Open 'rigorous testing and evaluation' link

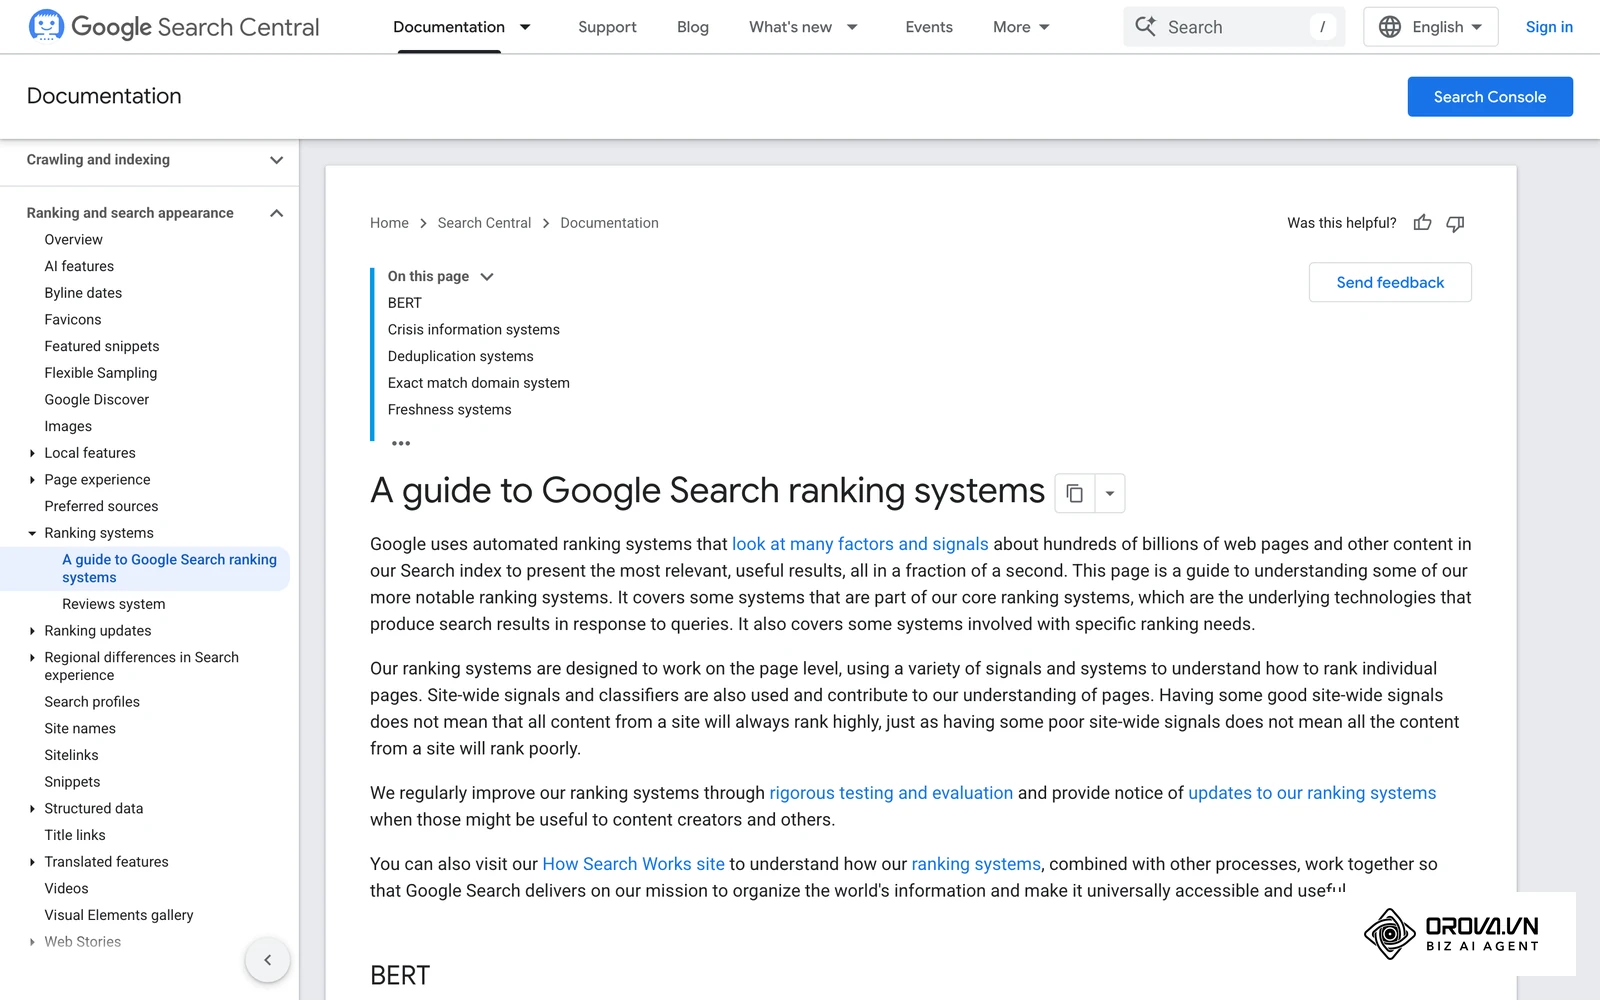pyautogui.click(x=891, y=793)
